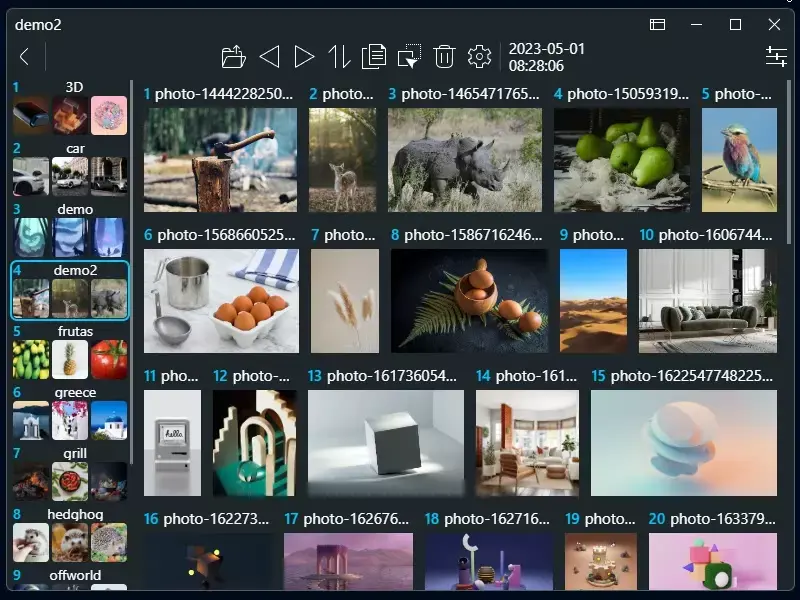Go to next item with right triangle
The image size is (800, 600).
(304, 57)
